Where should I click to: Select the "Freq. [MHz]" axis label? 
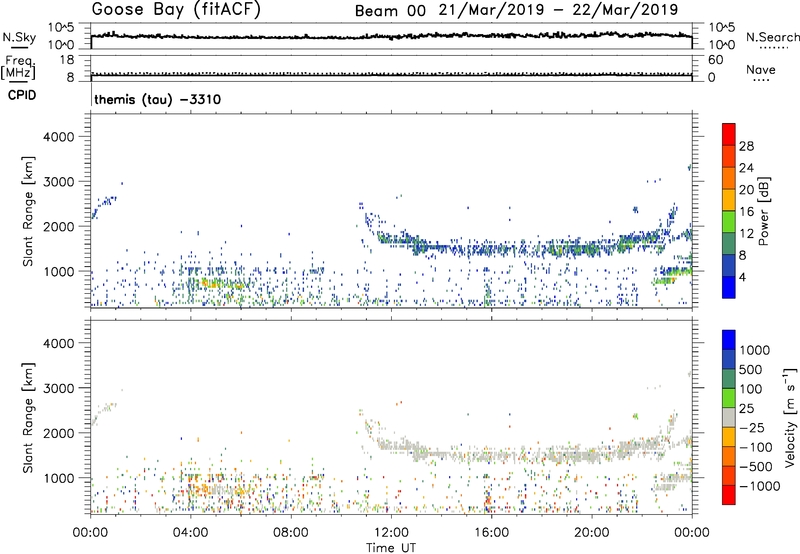click(19, 67)
